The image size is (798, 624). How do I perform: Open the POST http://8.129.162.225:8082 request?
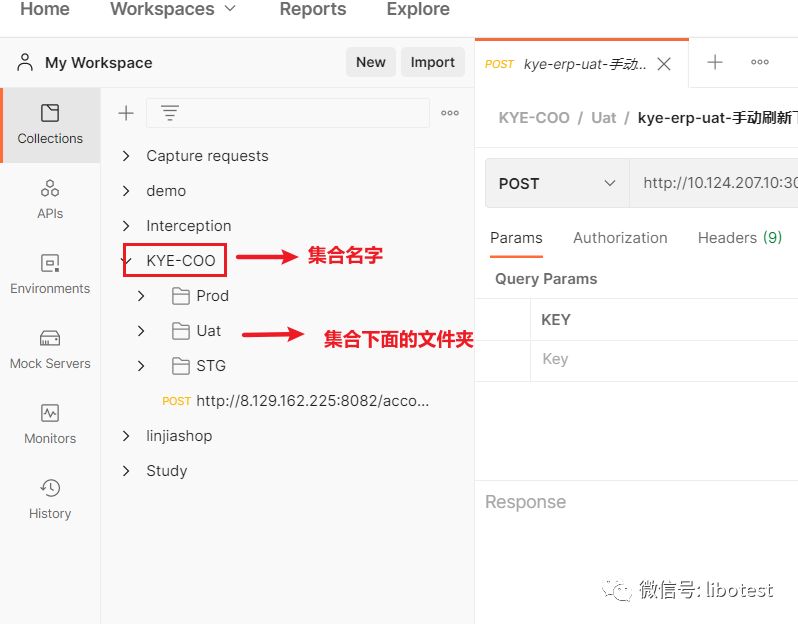pyautogui.click(x=295, y=401)
